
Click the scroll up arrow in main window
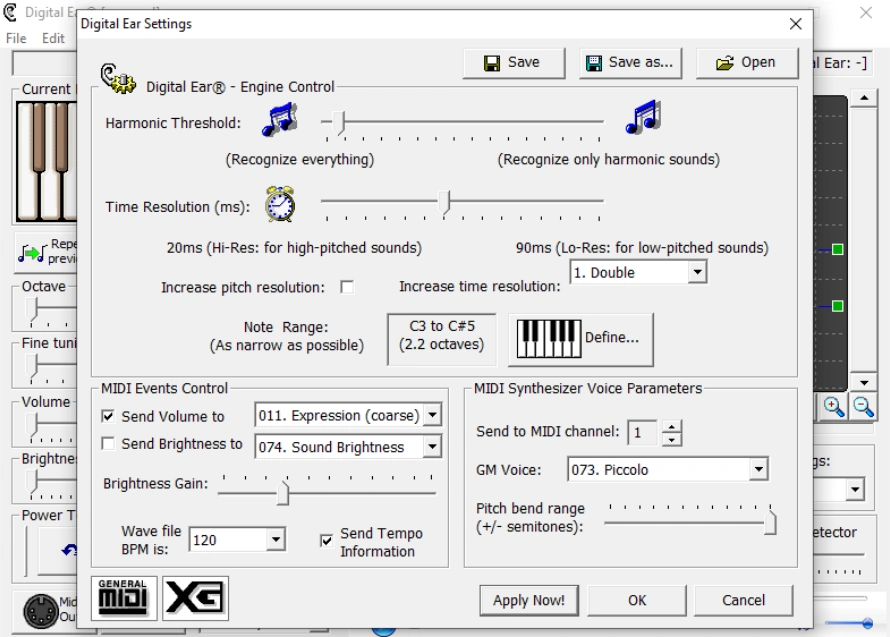pyautogui.click(x=864, y=98)
